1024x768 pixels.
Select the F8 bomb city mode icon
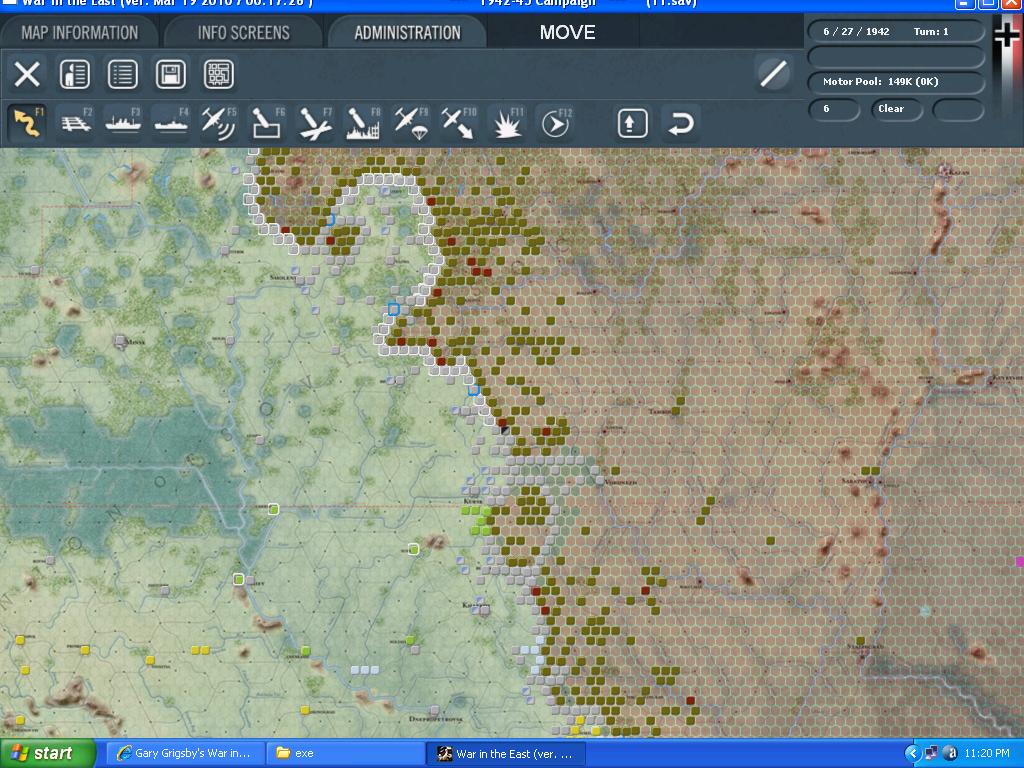[363, 123]
